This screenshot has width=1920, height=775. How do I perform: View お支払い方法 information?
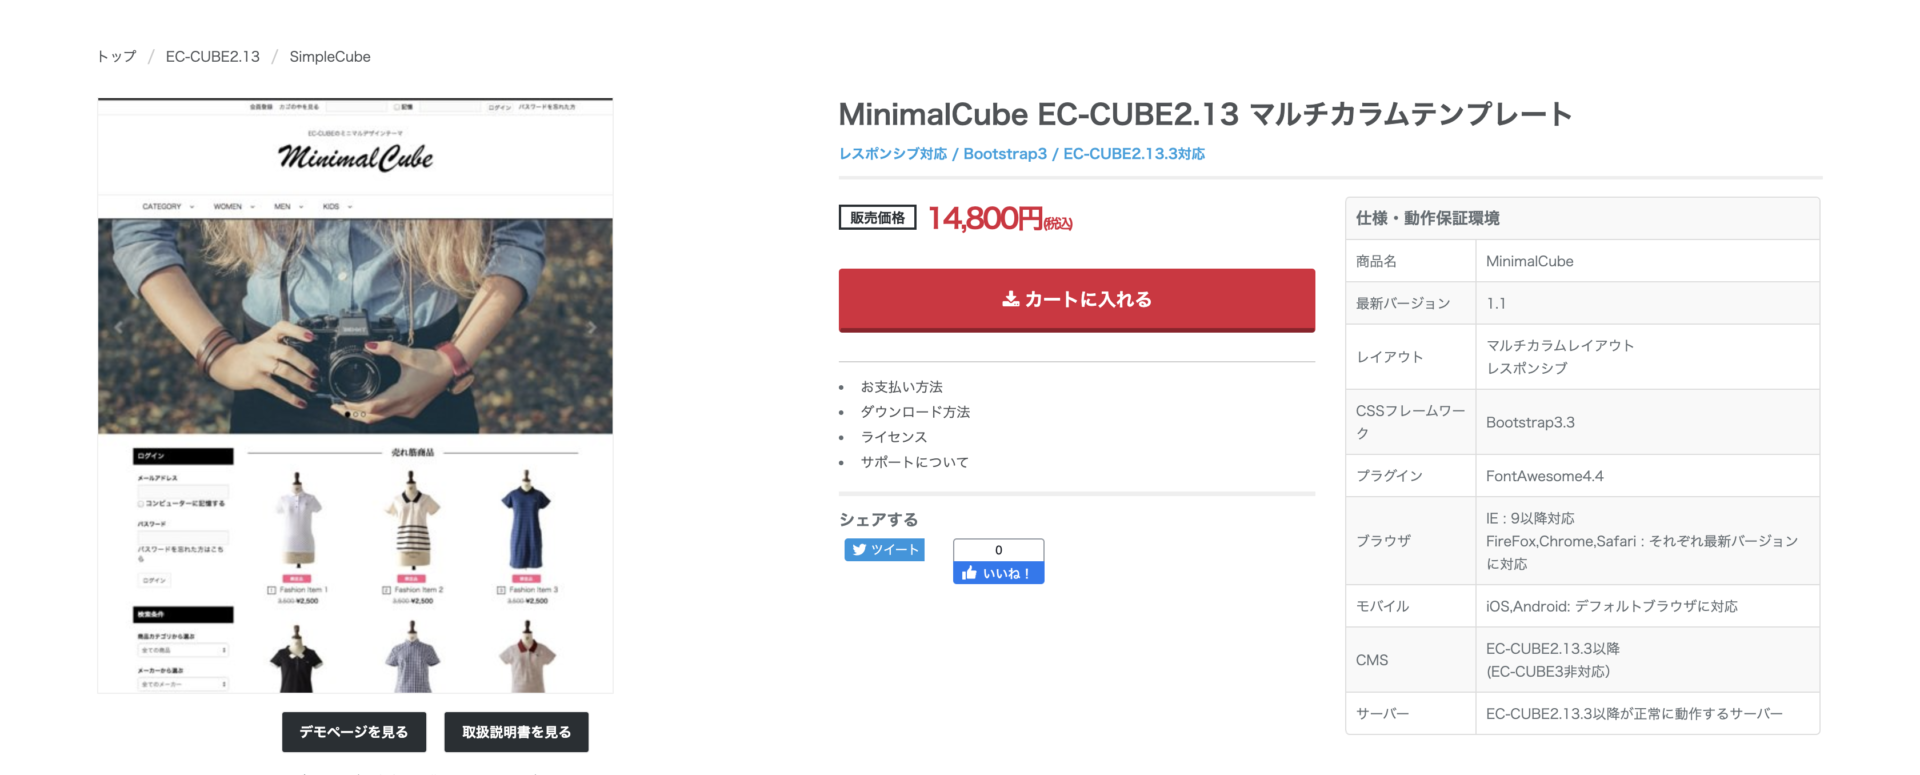pos(902,387)
